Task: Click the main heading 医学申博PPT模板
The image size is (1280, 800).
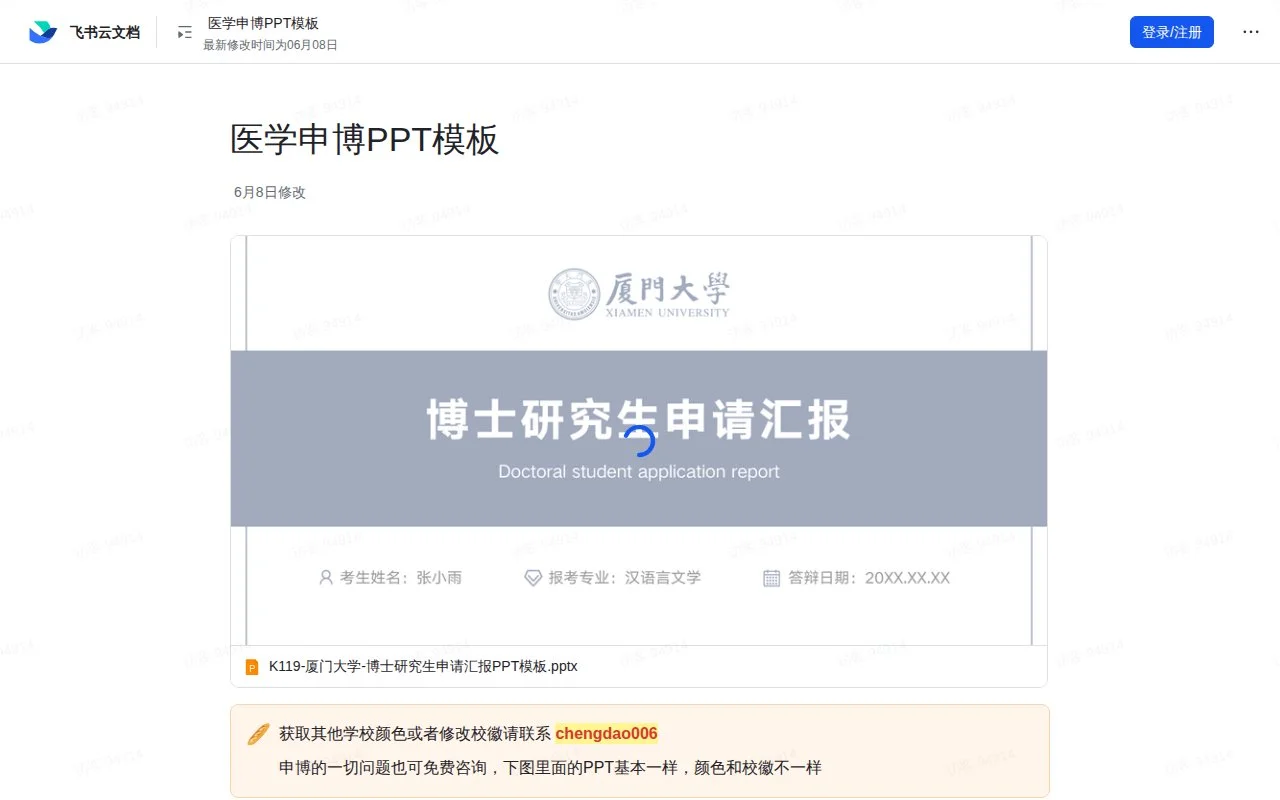Action: pyautogui.click(x=365, y=140)
